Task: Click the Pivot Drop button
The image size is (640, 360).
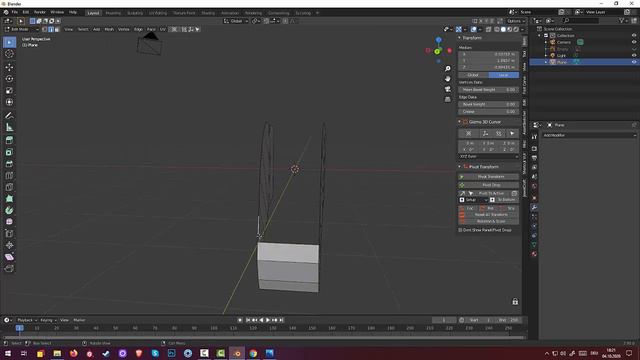Action: (489, 185)
